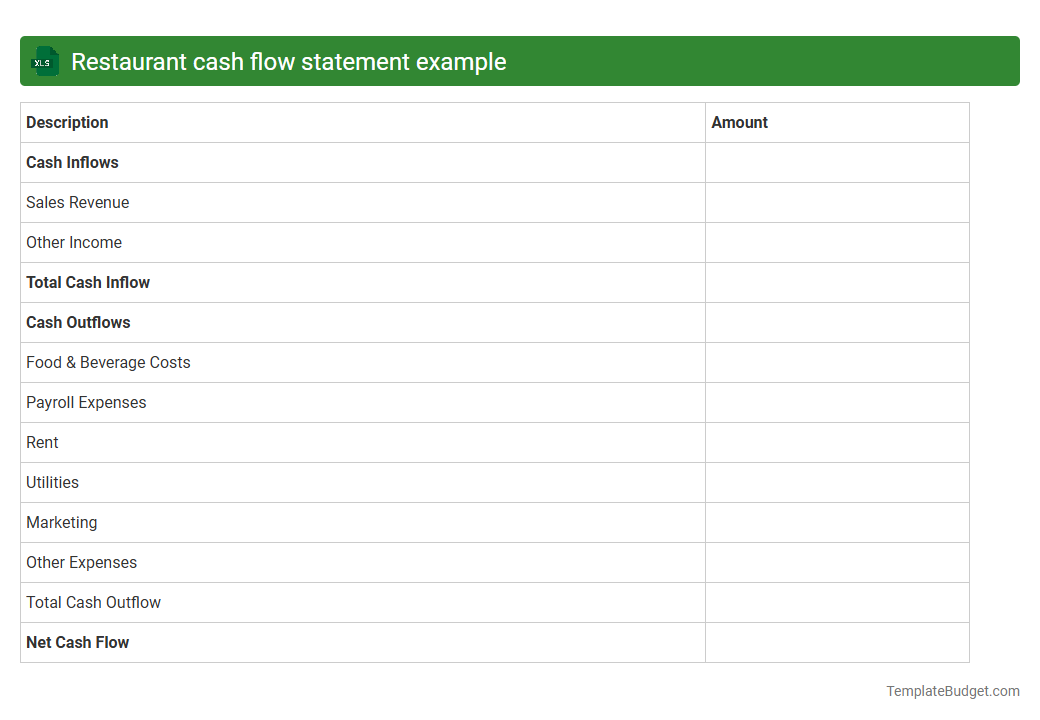
Task: Open the TemplateBudget.com link
Action: (952, 690)
